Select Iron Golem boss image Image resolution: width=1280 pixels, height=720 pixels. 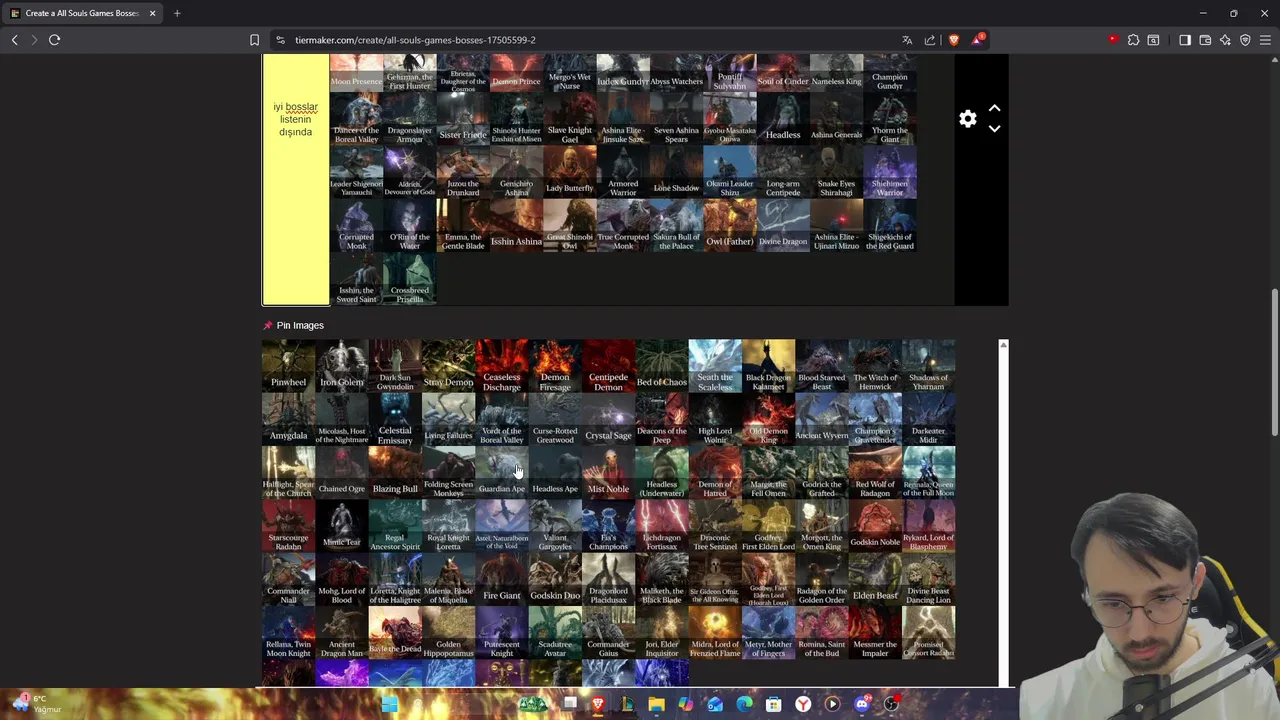click(342, 366)
